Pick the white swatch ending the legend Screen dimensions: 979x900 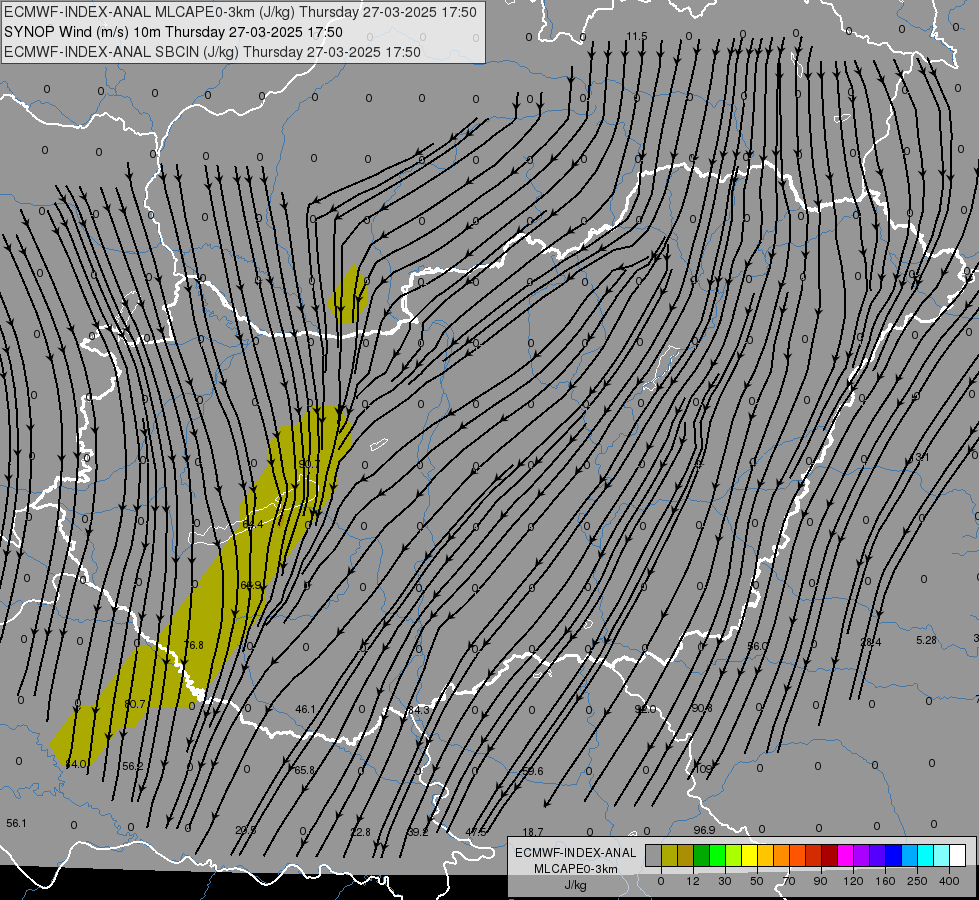tap(958, 856)
